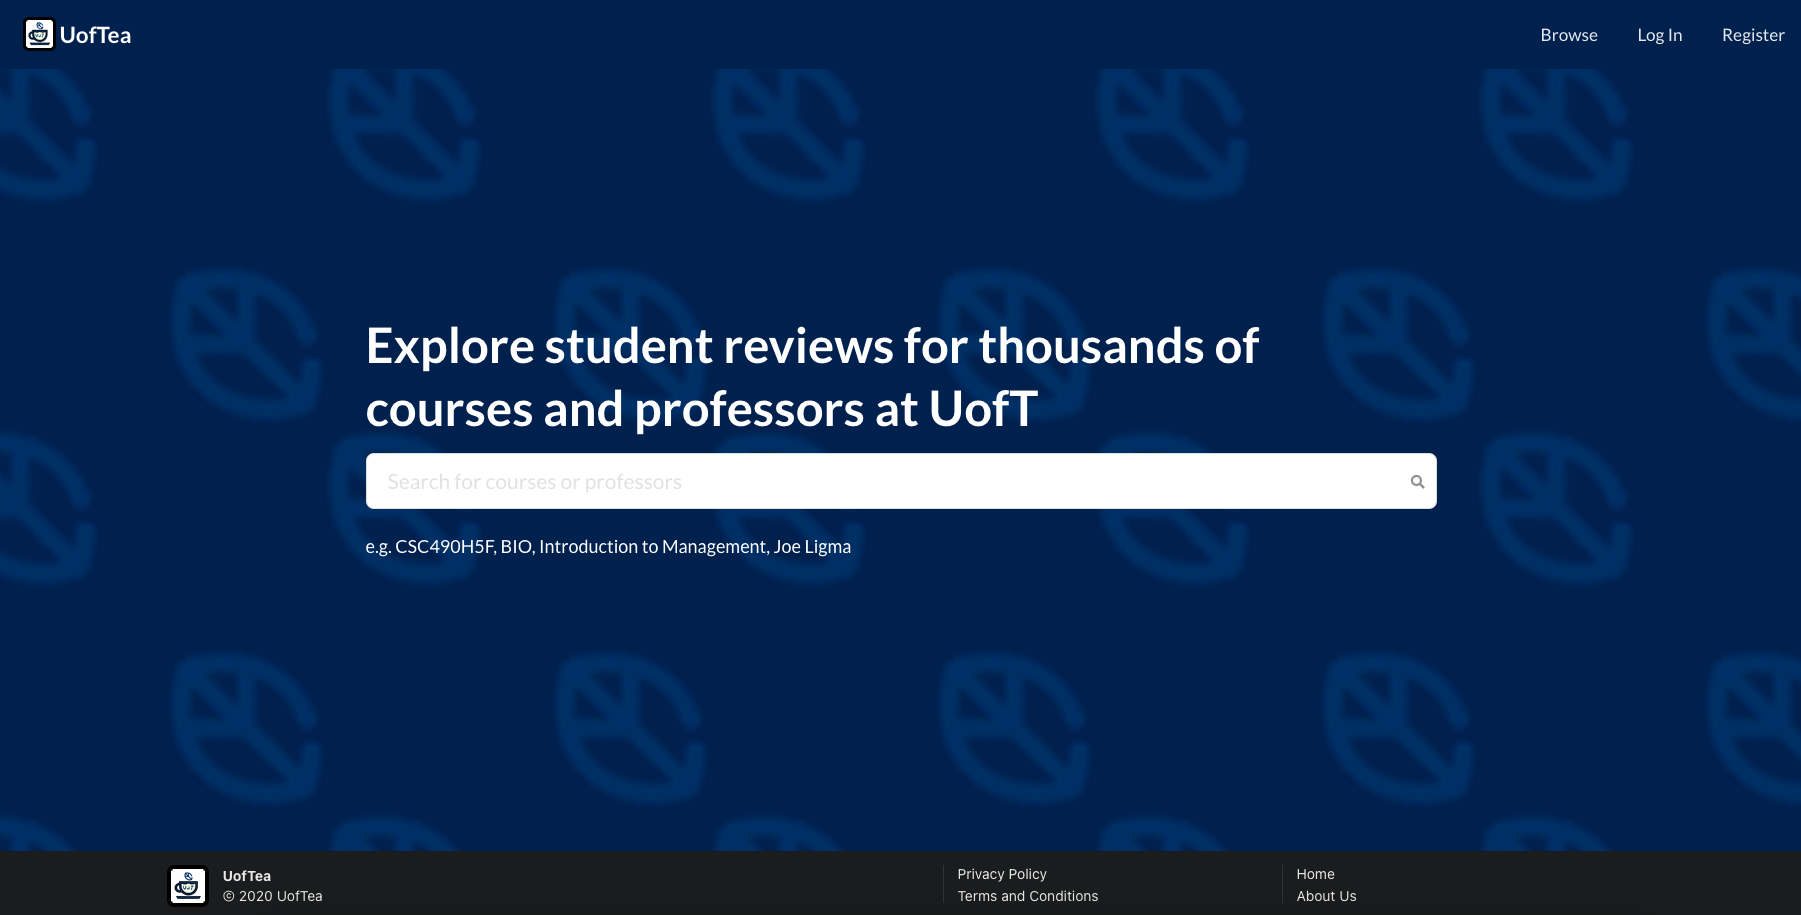
Task: Follow the footer Home link
Action: click(x=1315, y=874)
